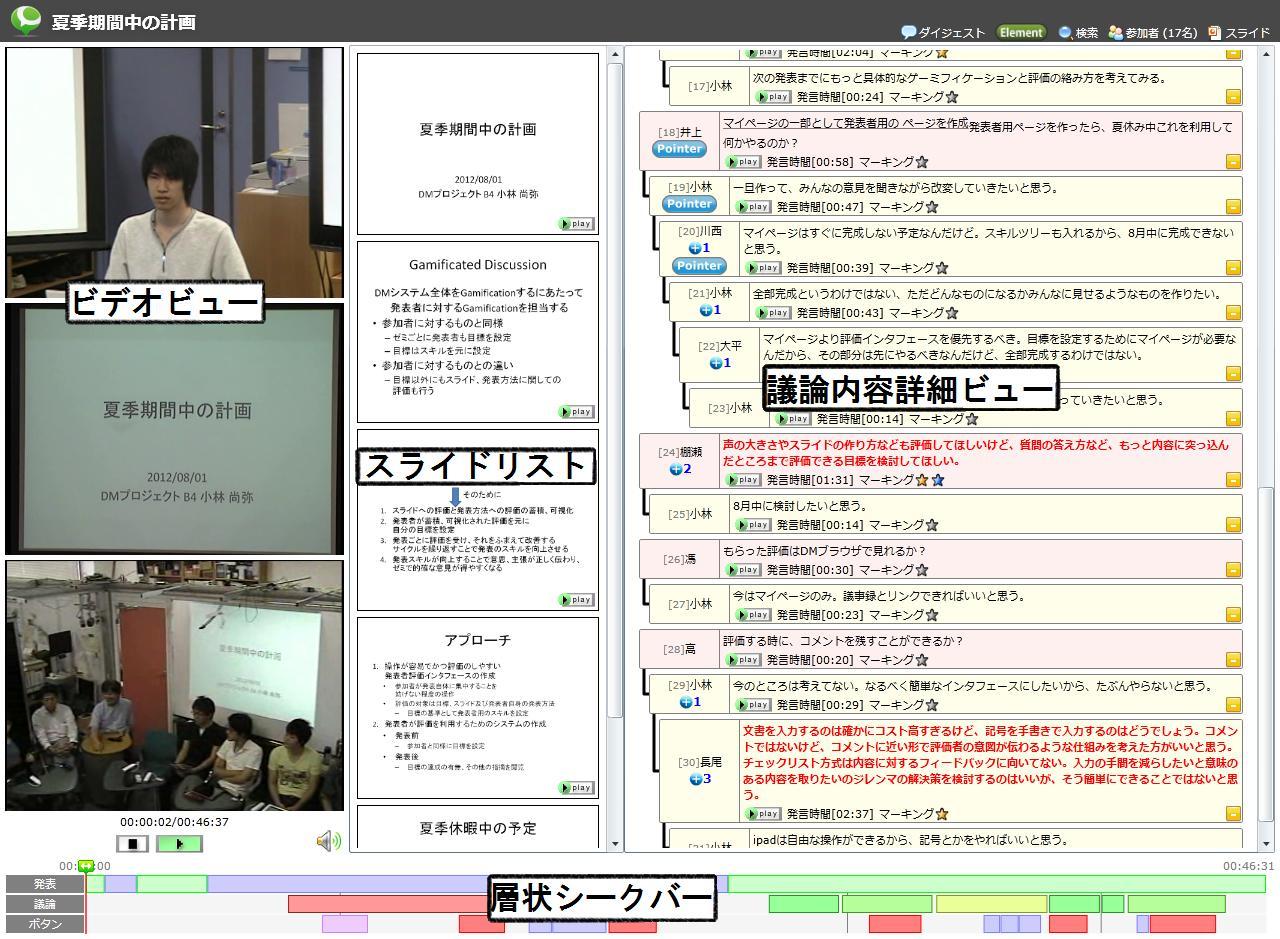Click slide list scrollbar thumb
Image resolution: width=1280 pixels, height=939 pixels.
tap(615, 390)
